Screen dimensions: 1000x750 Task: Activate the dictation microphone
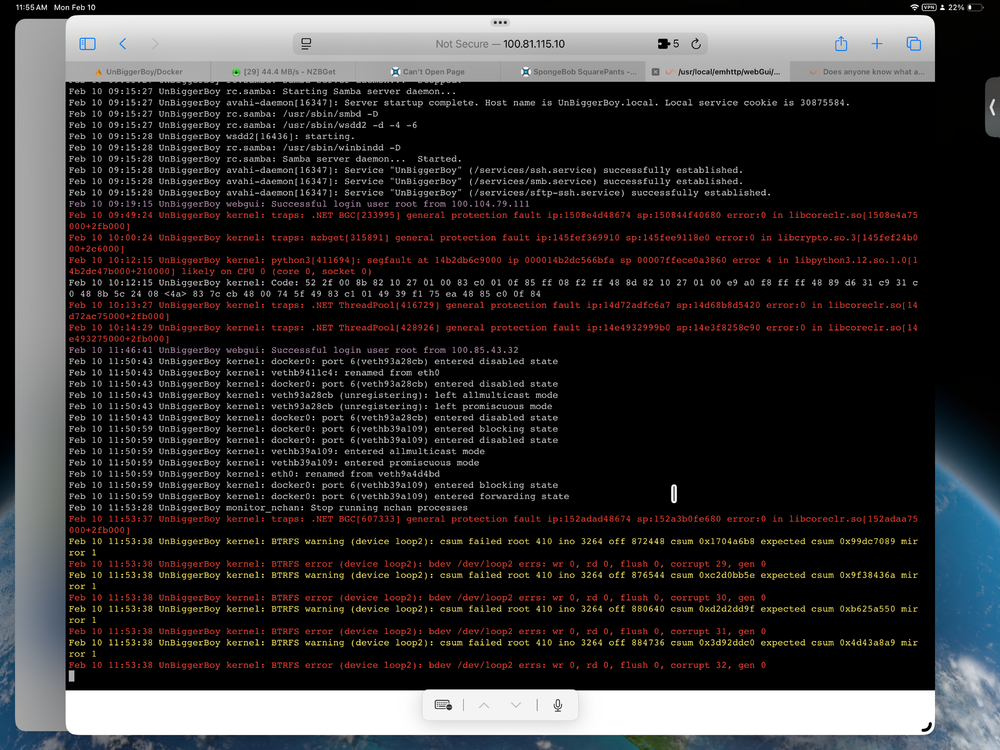point(557,705)
